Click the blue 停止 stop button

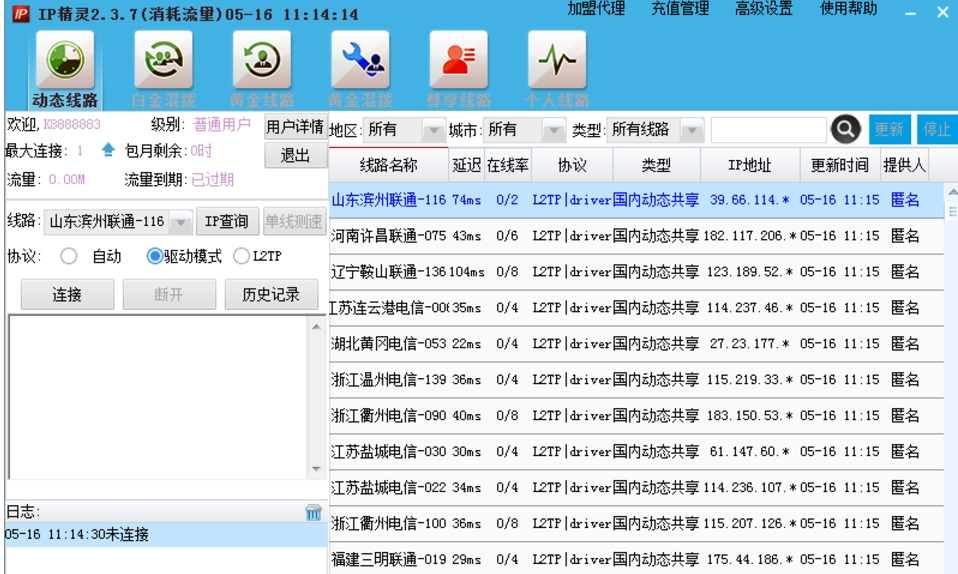[937, 129]
